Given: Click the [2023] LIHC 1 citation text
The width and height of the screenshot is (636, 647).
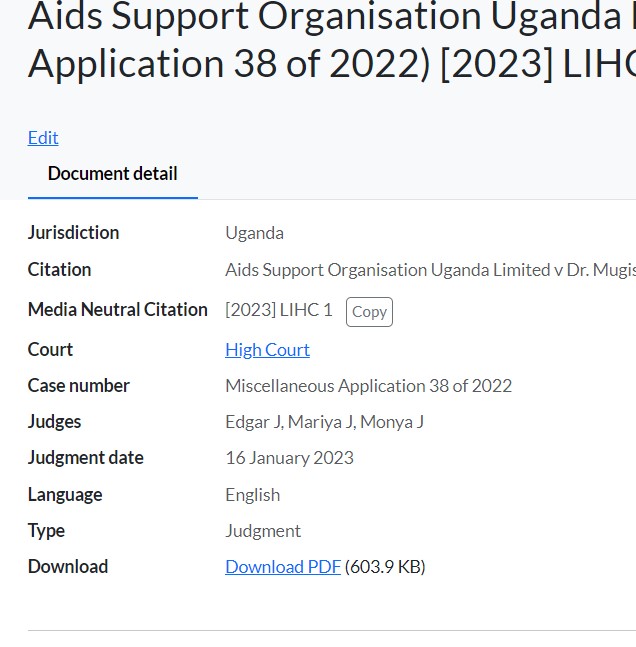Looking at the screenshot, I should point(278,310).
